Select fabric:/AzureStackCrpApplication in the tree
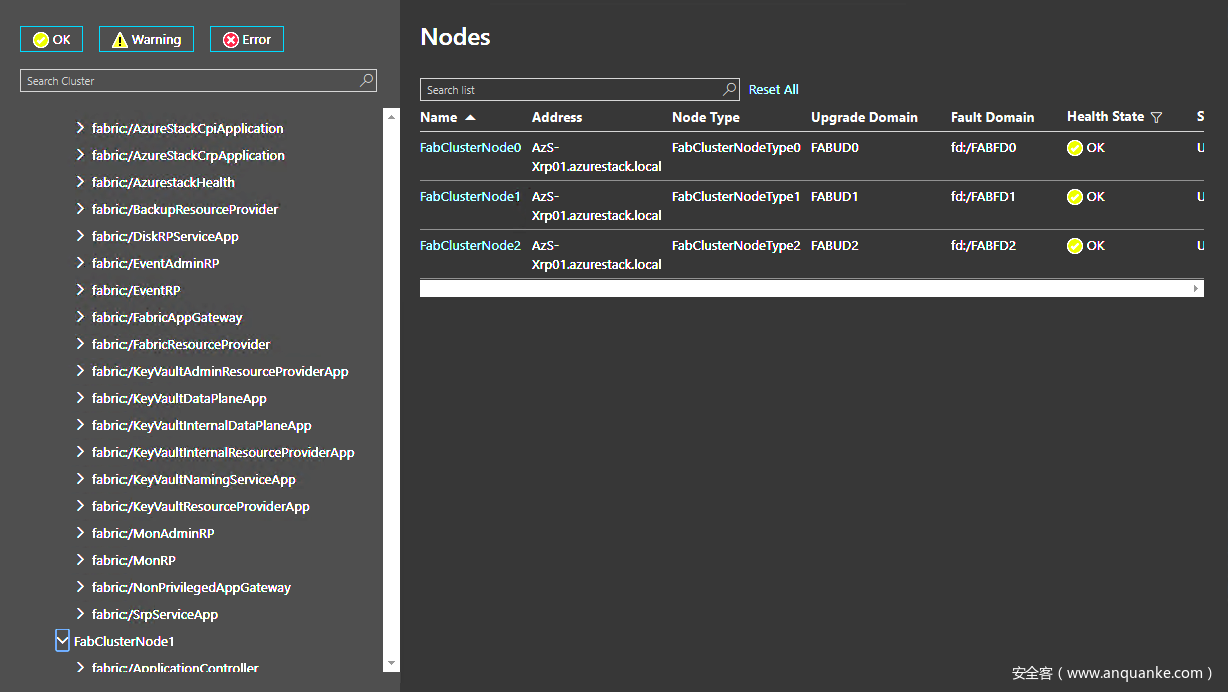 tap(188, 155)
